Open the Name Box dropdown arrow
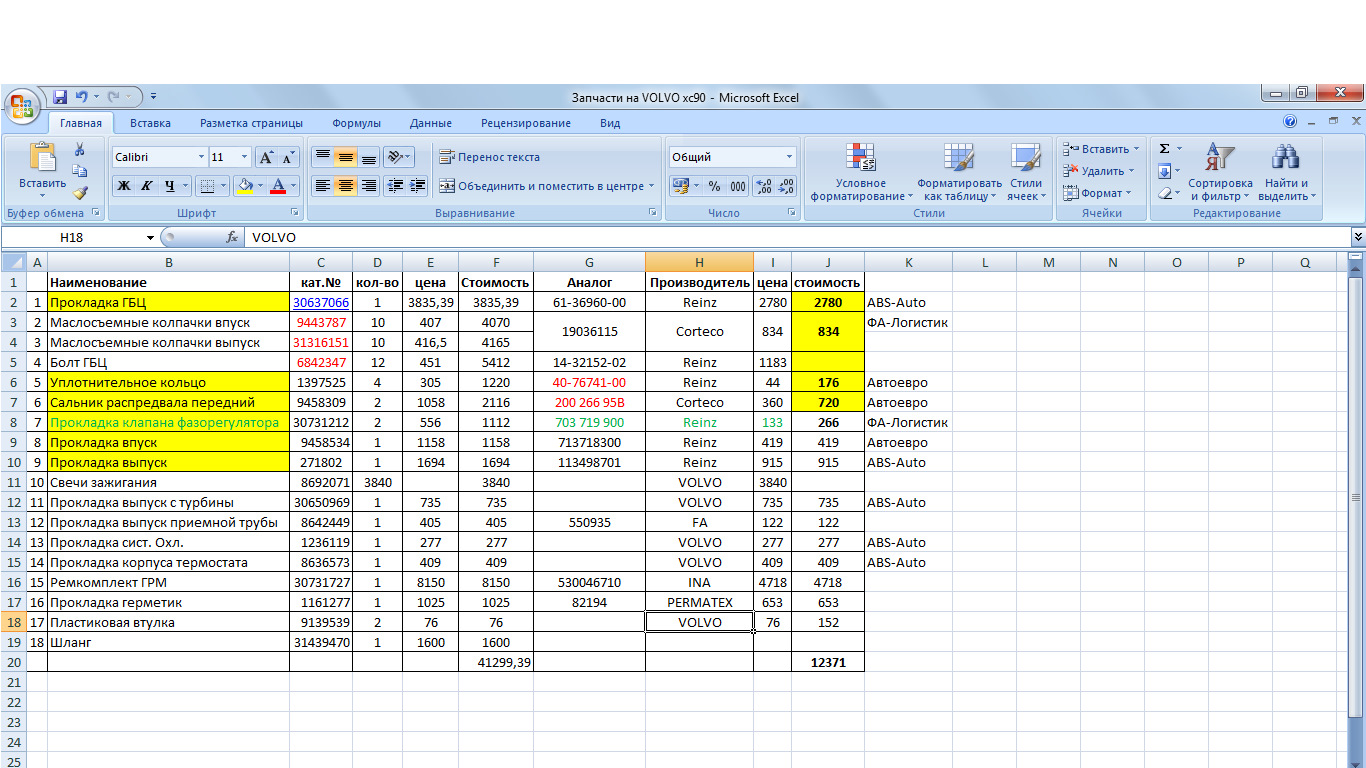 (x=151, y=238)
